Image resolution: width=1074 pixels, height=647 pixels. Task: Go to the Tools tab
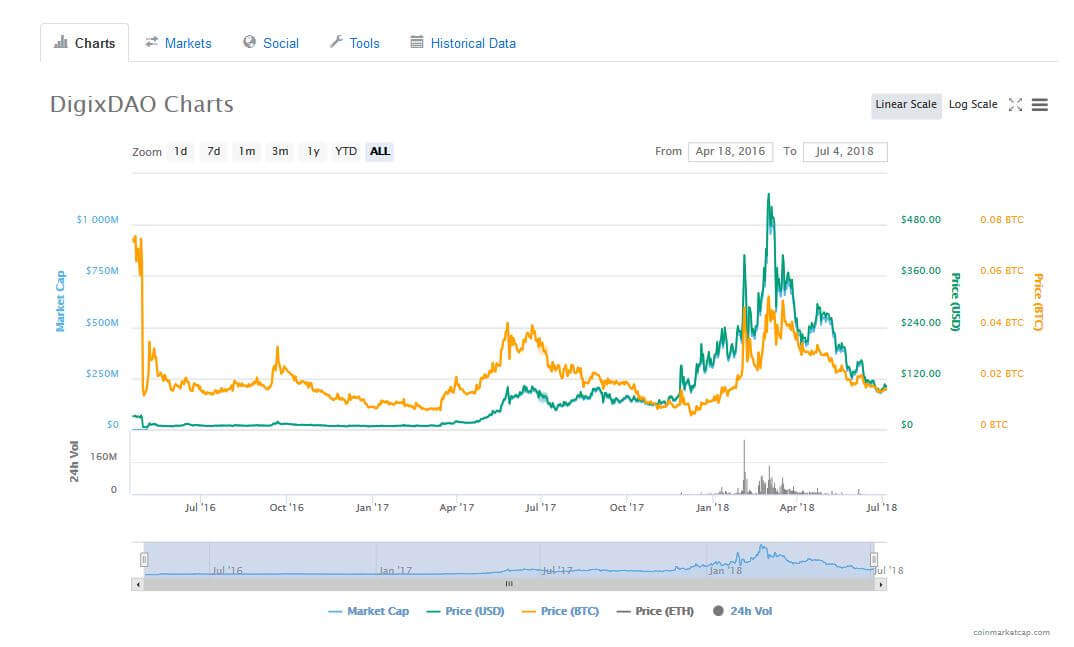[x=354, y=43]
